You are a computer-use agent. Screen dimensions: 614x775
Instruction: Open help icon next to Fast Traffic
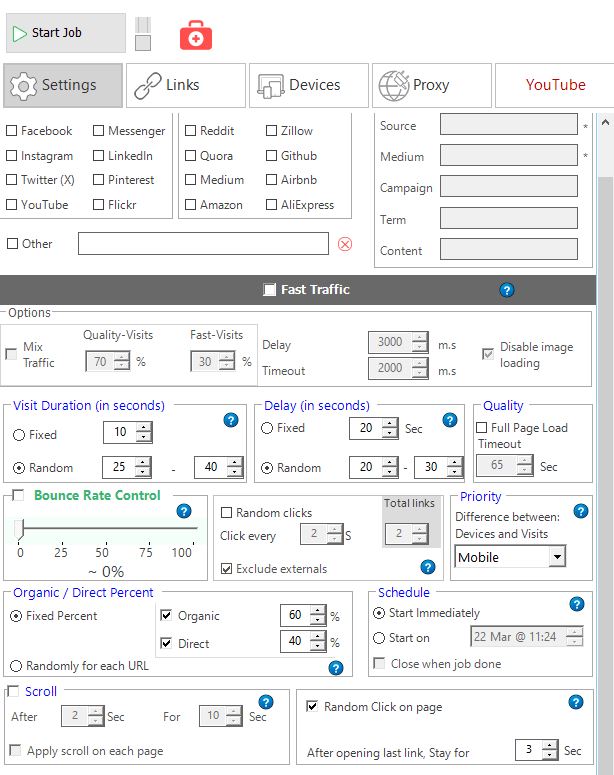[506, 290]
